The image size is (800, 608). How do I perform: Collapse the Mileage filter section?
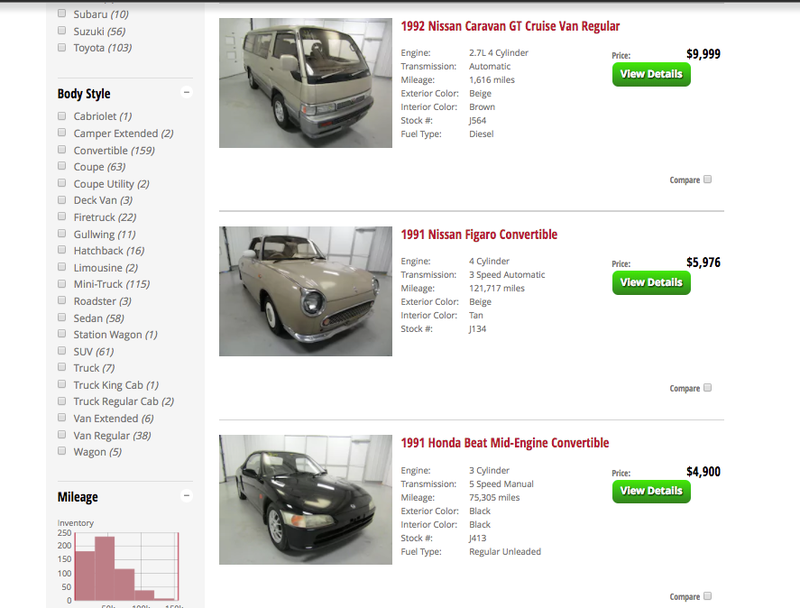(187, 495)
